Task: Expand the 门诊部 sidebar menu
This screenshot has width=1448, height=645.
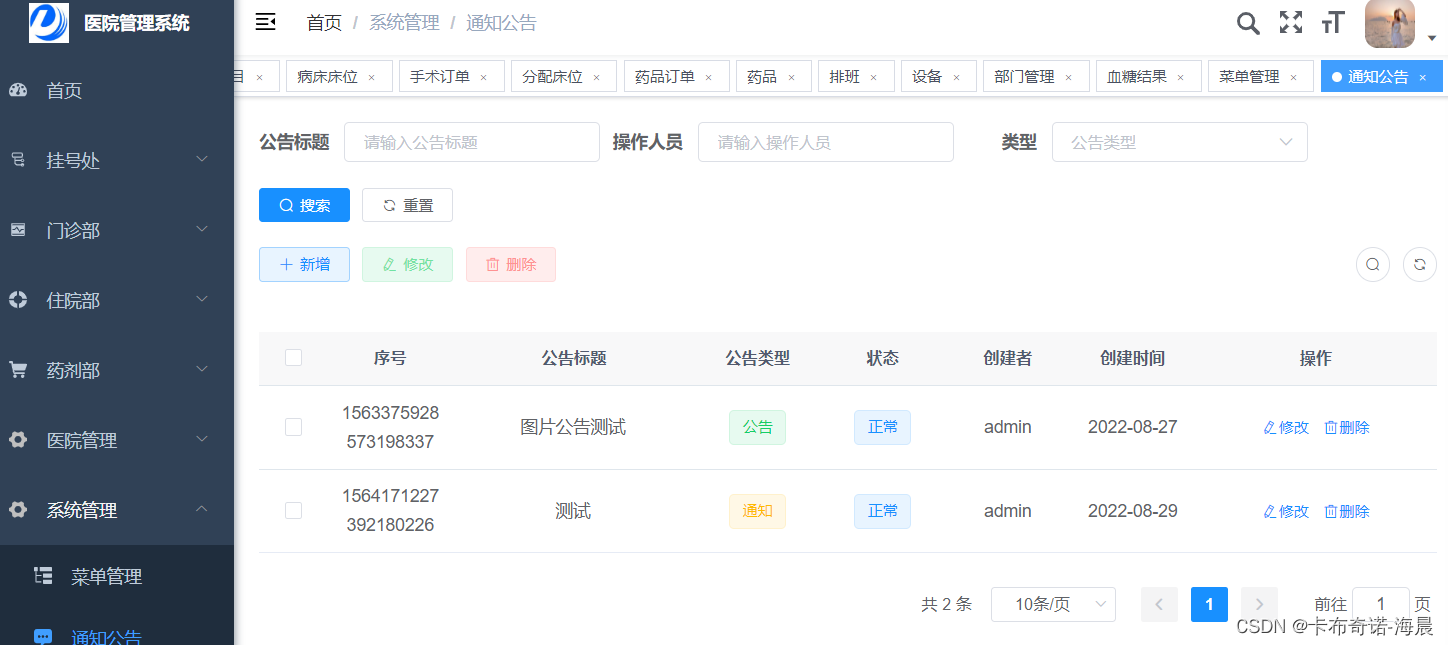Action: 117,231
